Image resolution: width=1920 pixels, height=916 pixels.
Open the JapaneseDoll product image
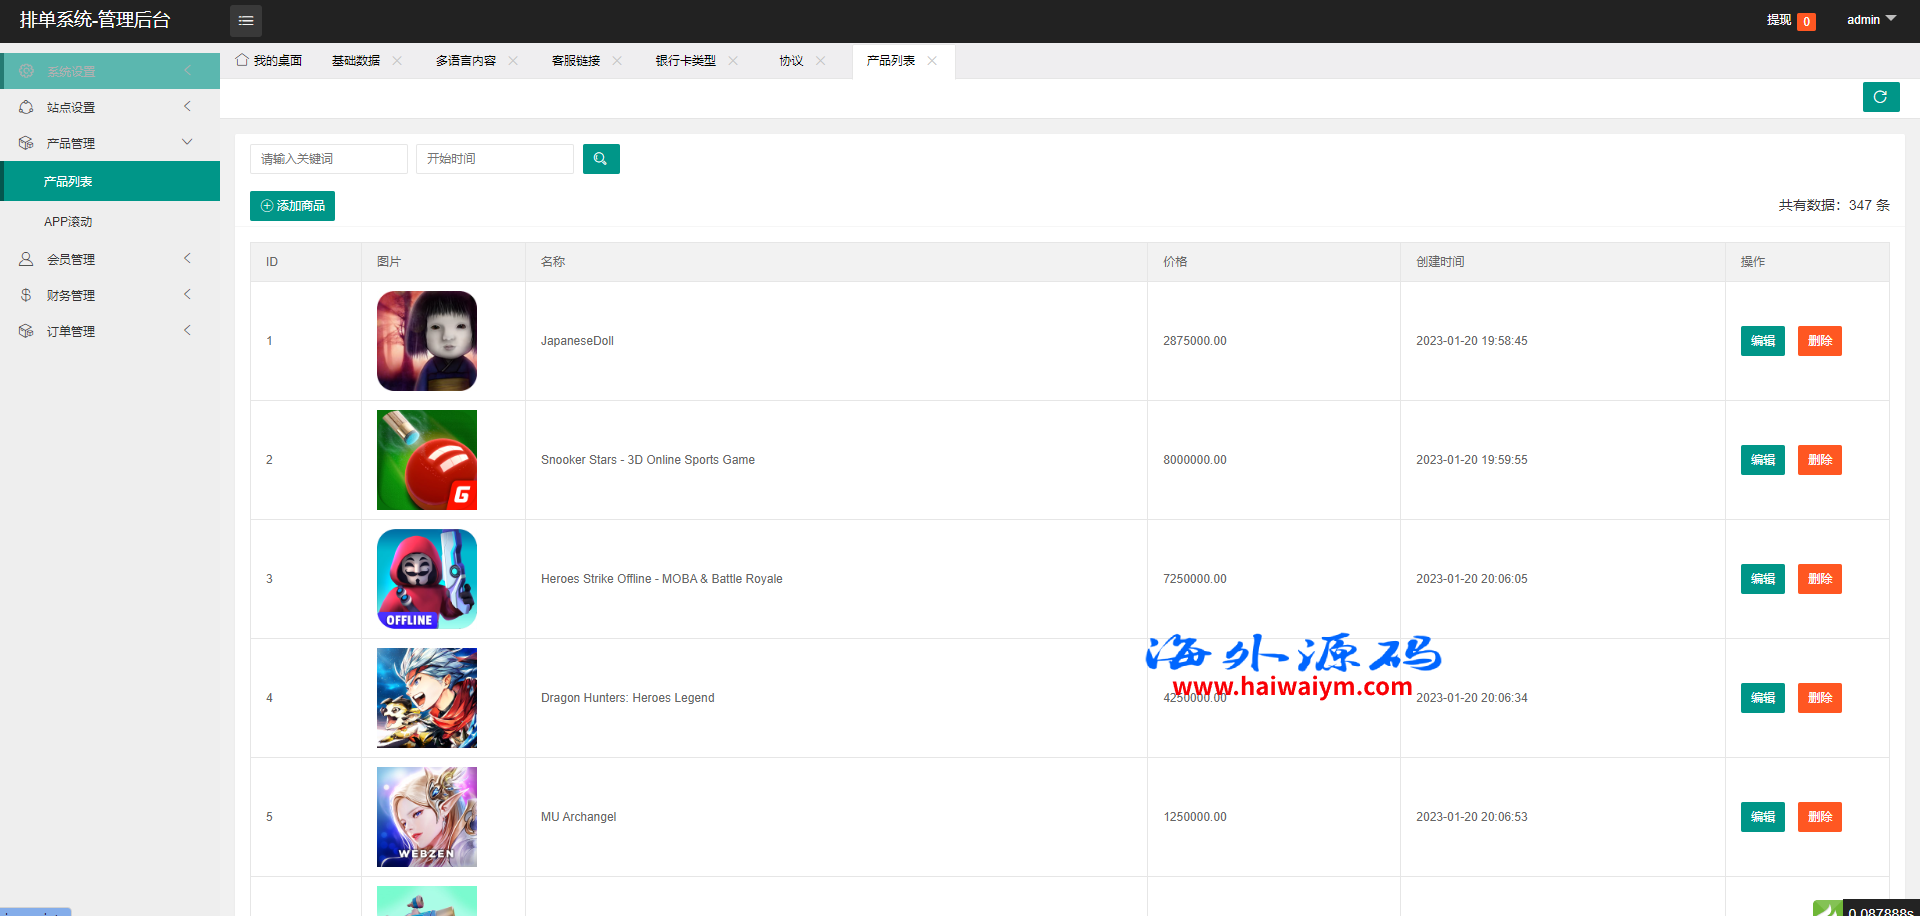[427, 341]
